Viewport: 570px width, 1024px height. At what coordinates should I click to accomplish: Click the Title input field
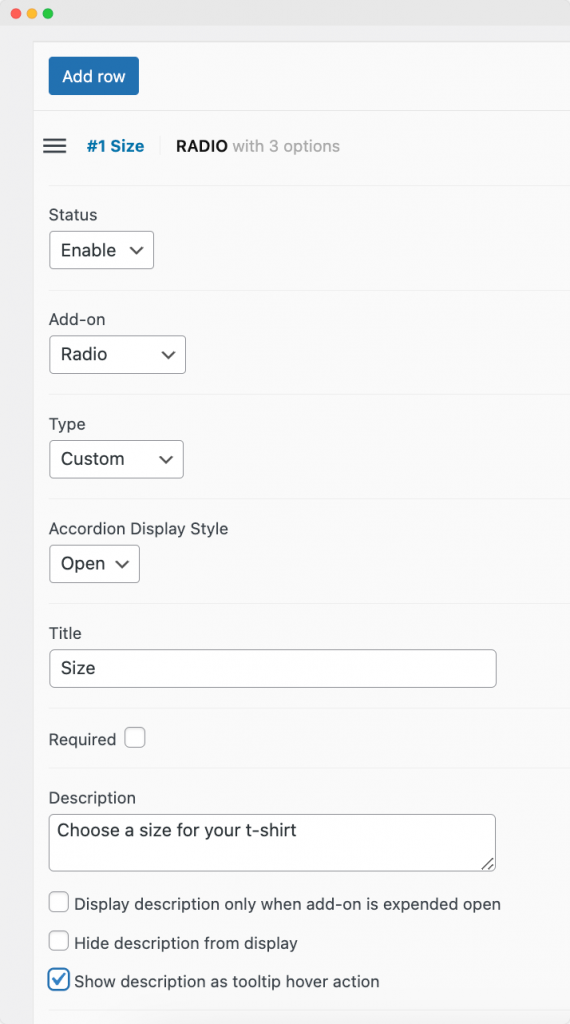click(273, 668)
